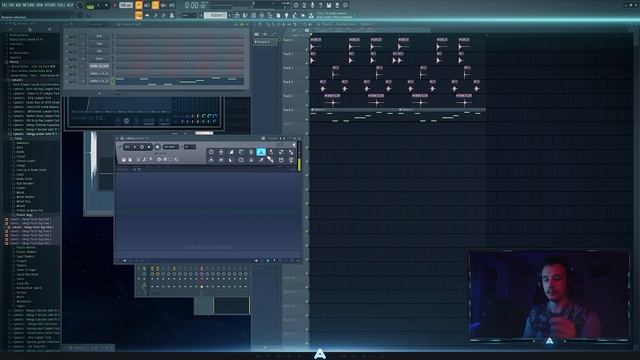
Task: Toggle the green Pattern/Song mode switch
Action: click(91, 6)
